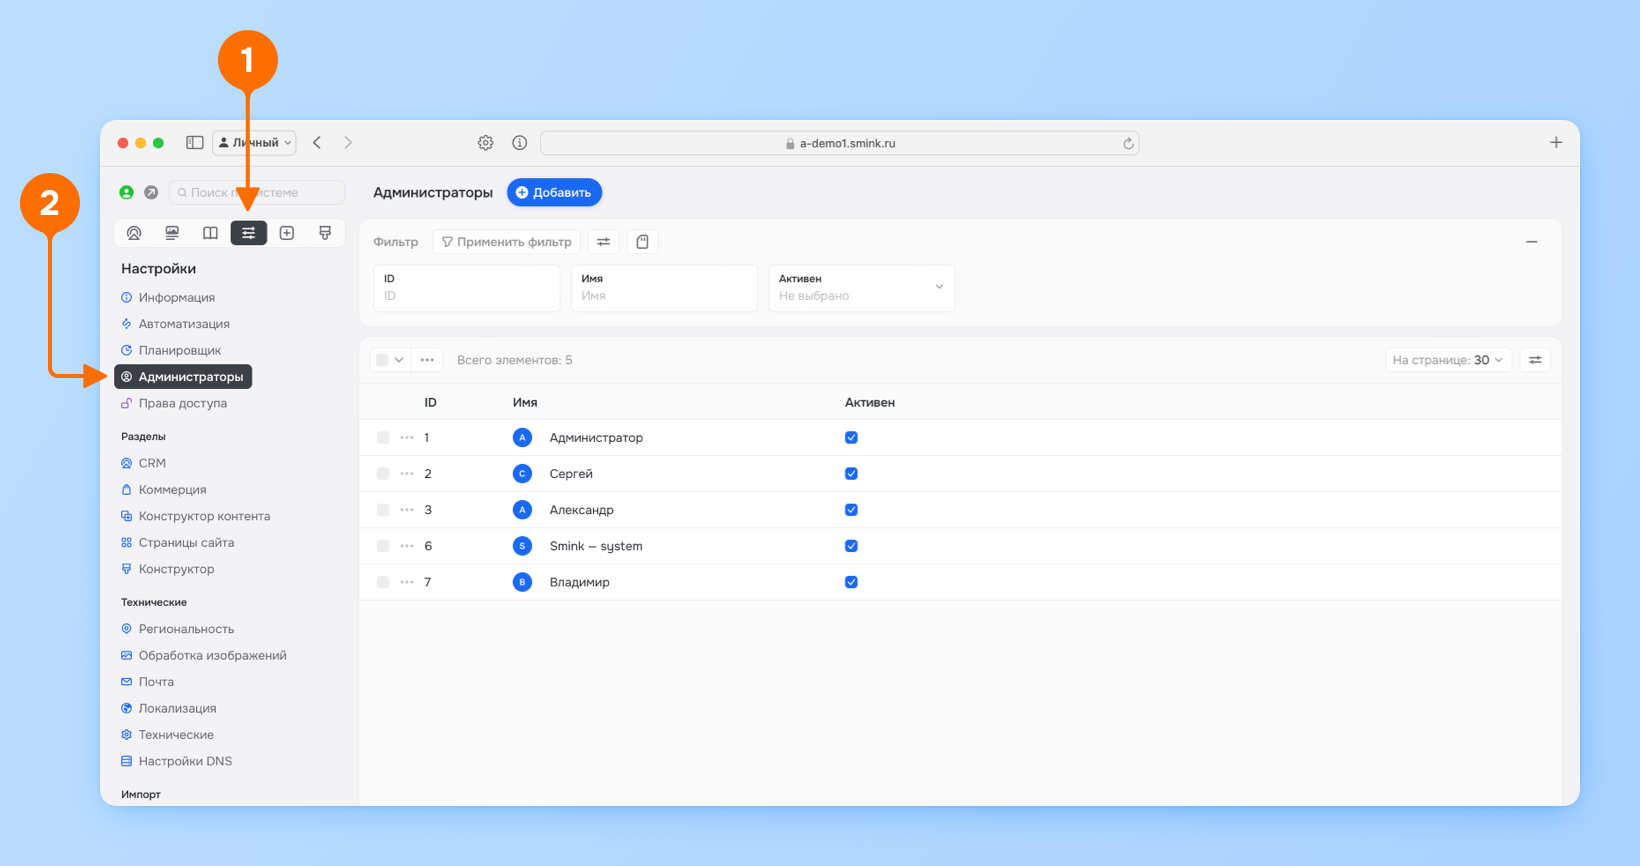
Task: Open row actions dots for Александр
Action: tap(407, 510)
